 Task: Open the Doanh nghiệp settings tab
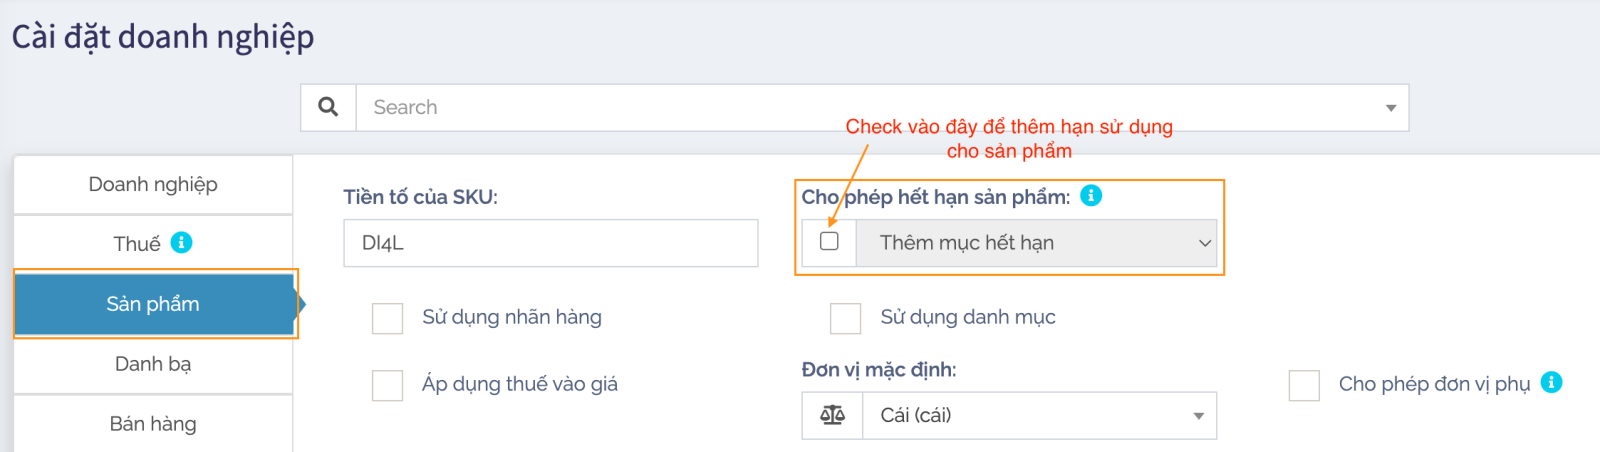[x=153, y=184]
